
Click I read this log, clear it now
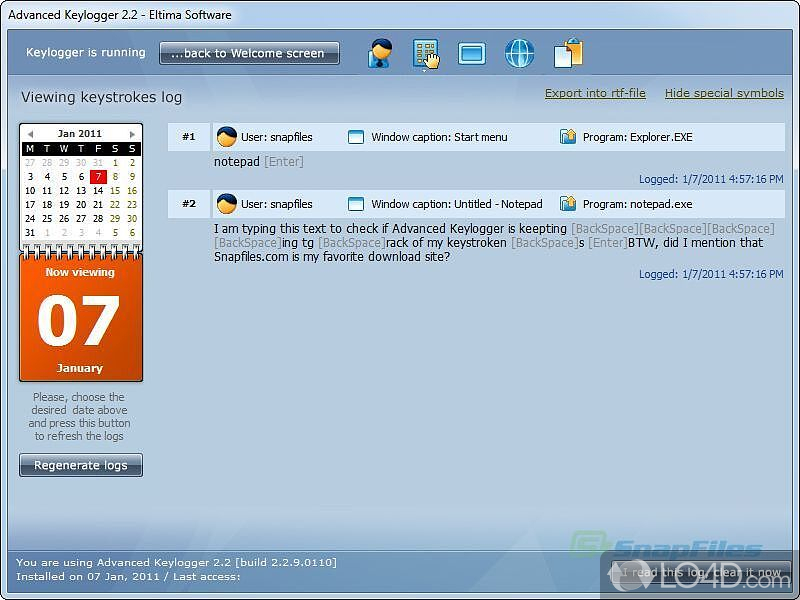tap(702, 572)
